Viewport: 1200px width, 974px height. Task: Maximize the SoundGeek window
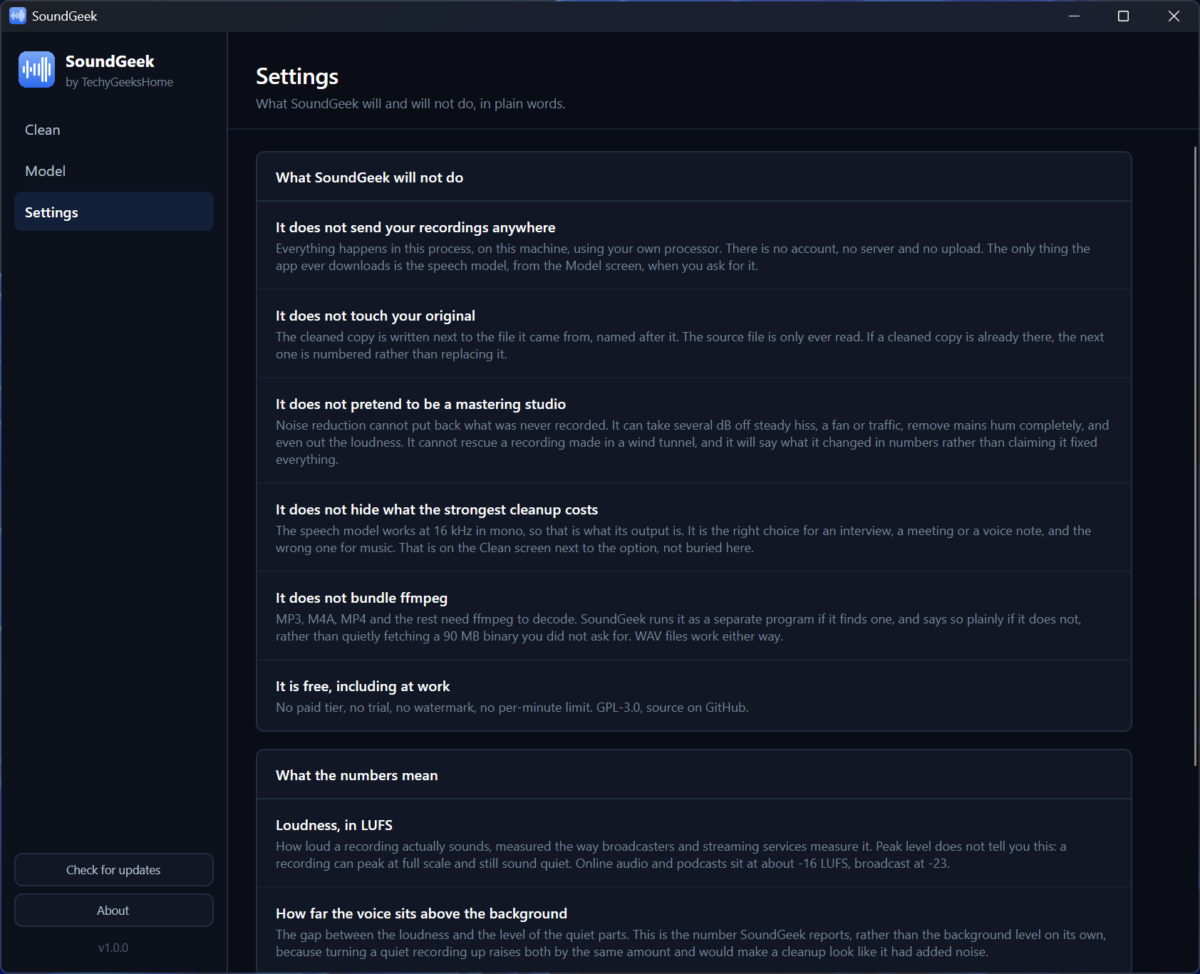coord(1123,16)
